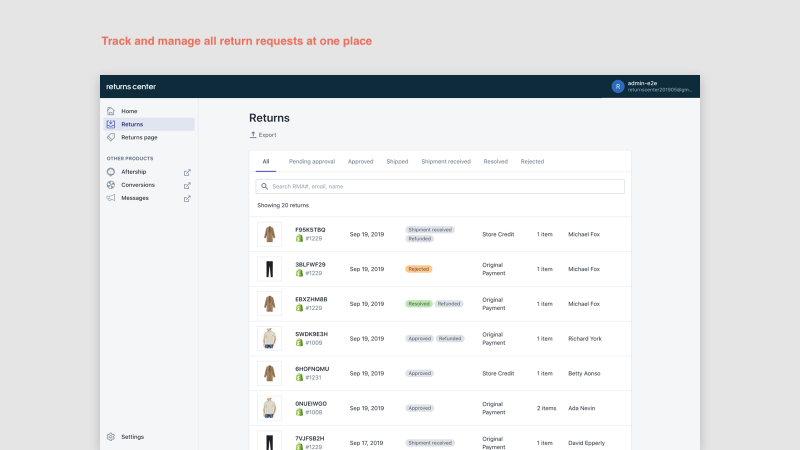Click the orange Rejected status badge

click(x=419, y=269)
